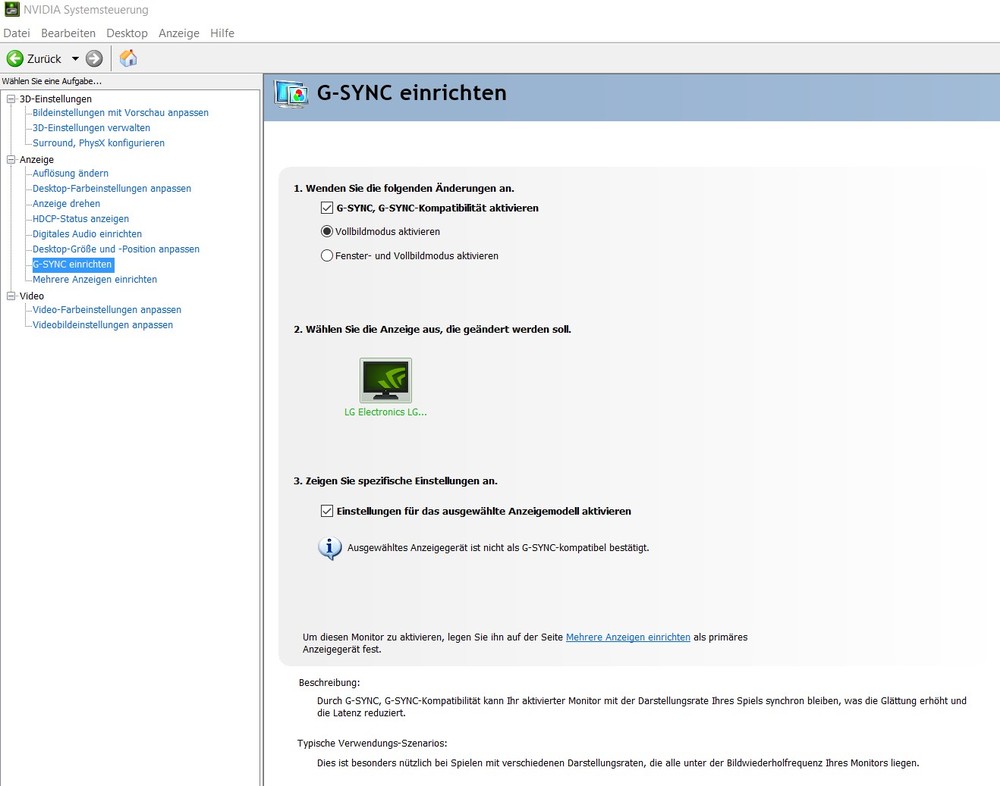This screenshot has height=786, width=1000.
Task: Select Fenster- und Vollbildmodus aktivieren radio
Action: (x=327, y=256)
